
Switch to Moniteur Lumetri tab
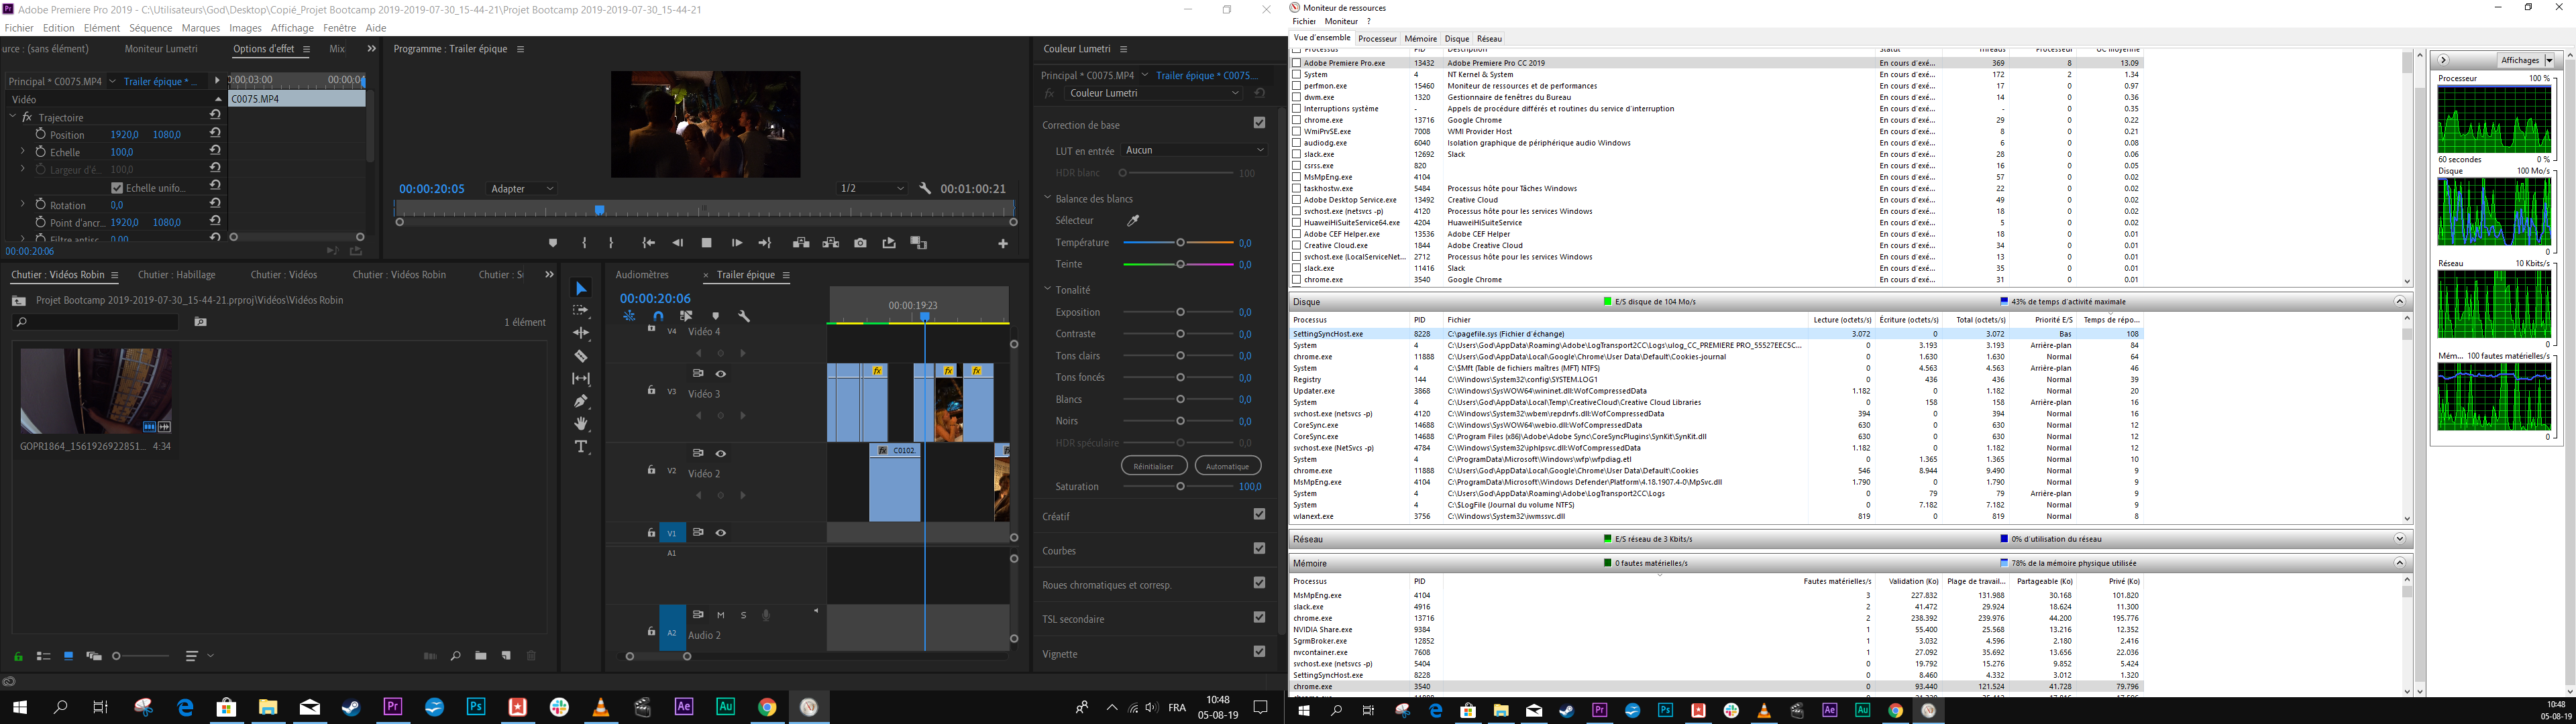tap(161, 49)
